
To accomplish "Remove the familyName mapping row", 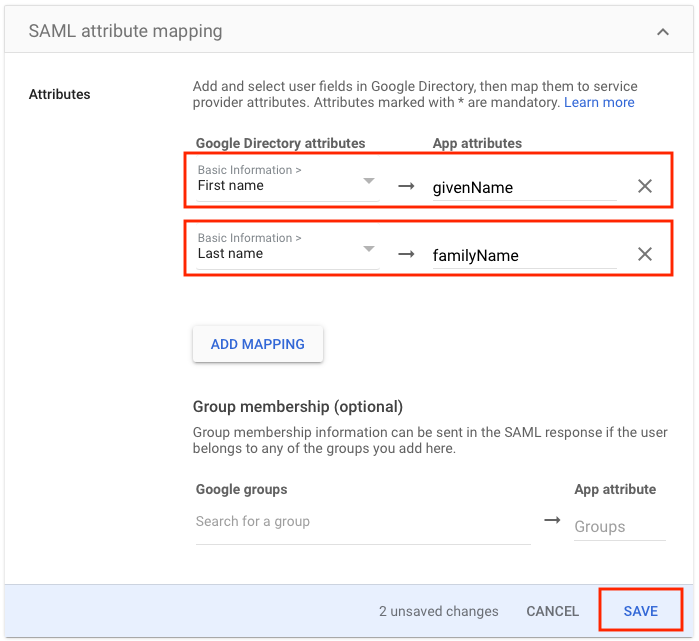I will (645, 254).
